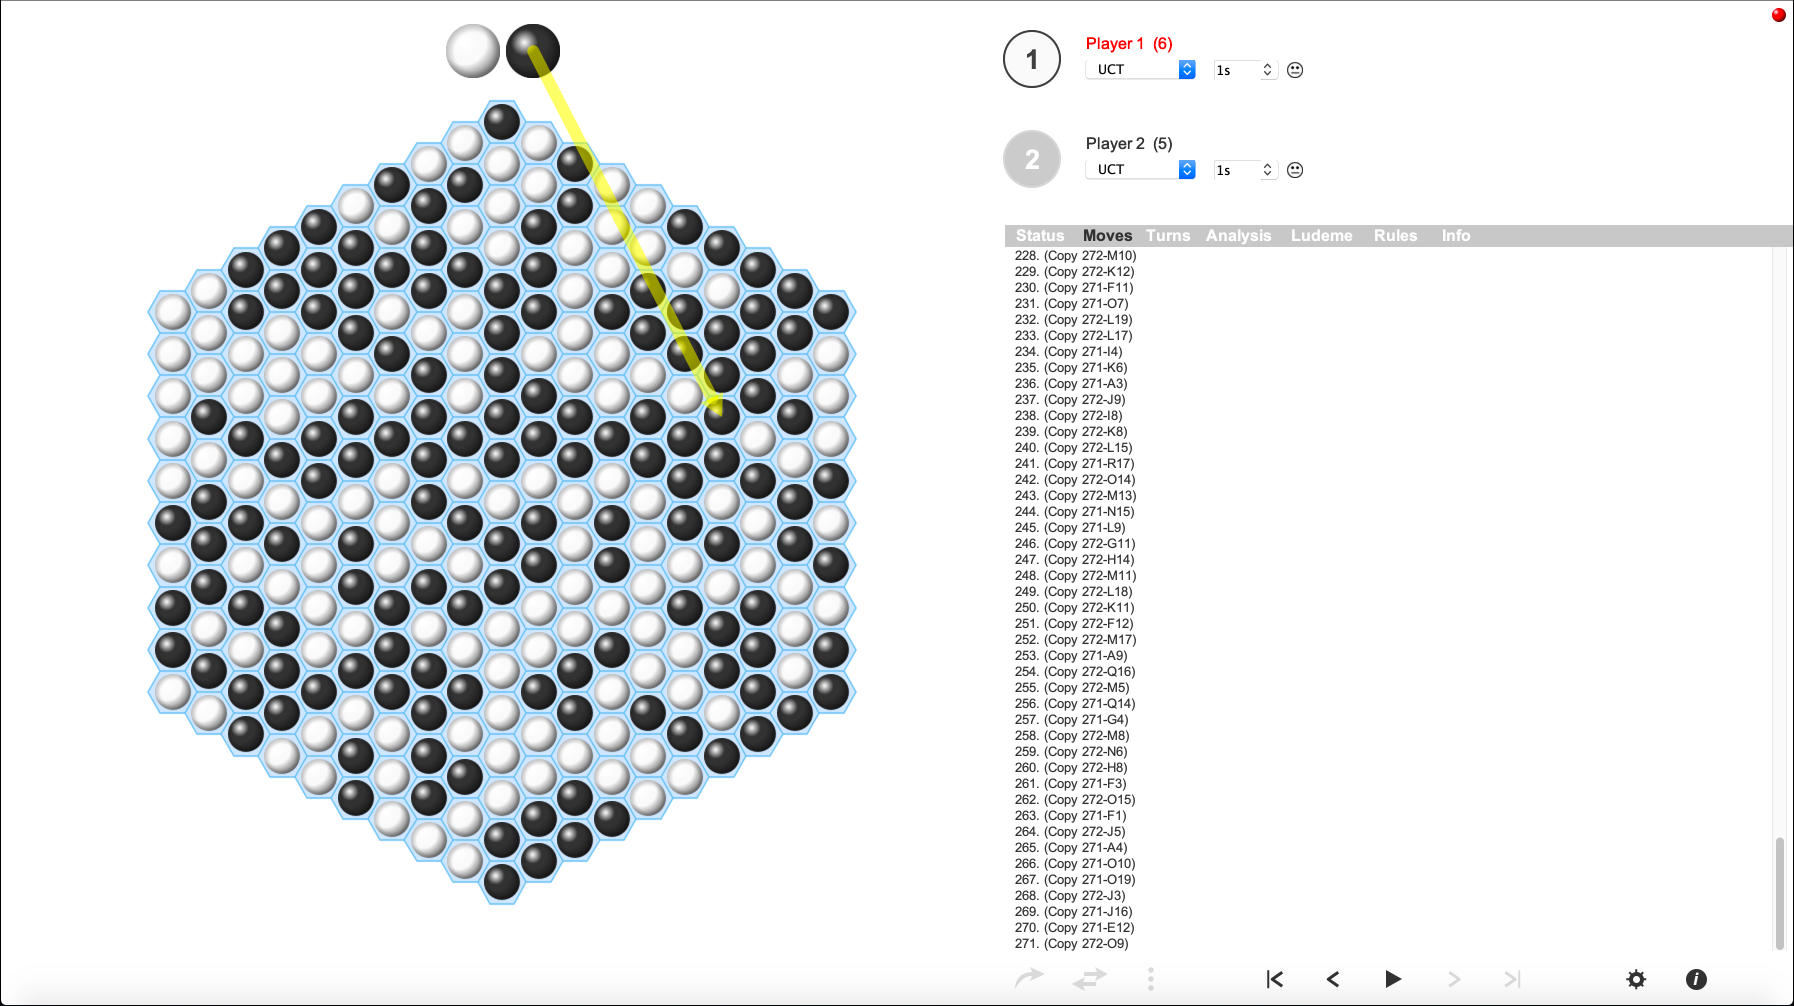The height and width of the screenshot is (1006, 1794).
Task: Select move '246. (Copy 272-G11)'
Action: point(1075,544)
